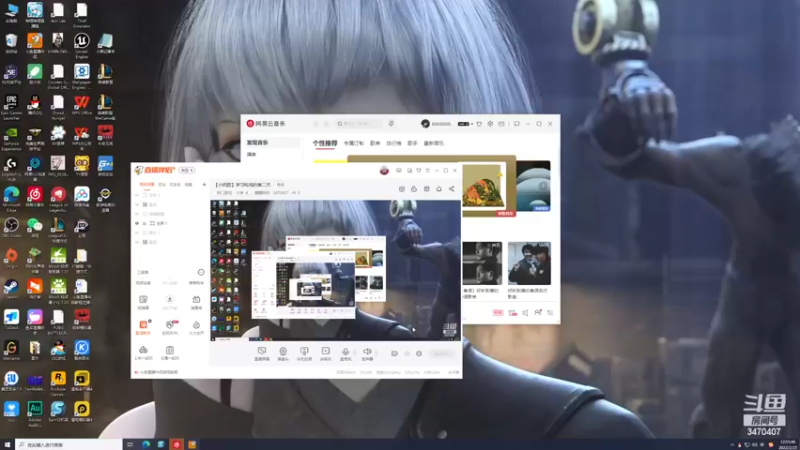
Task: Click the round more-tools icon in toolbox header
Action: pyautogui.click(x=201, y=272)
